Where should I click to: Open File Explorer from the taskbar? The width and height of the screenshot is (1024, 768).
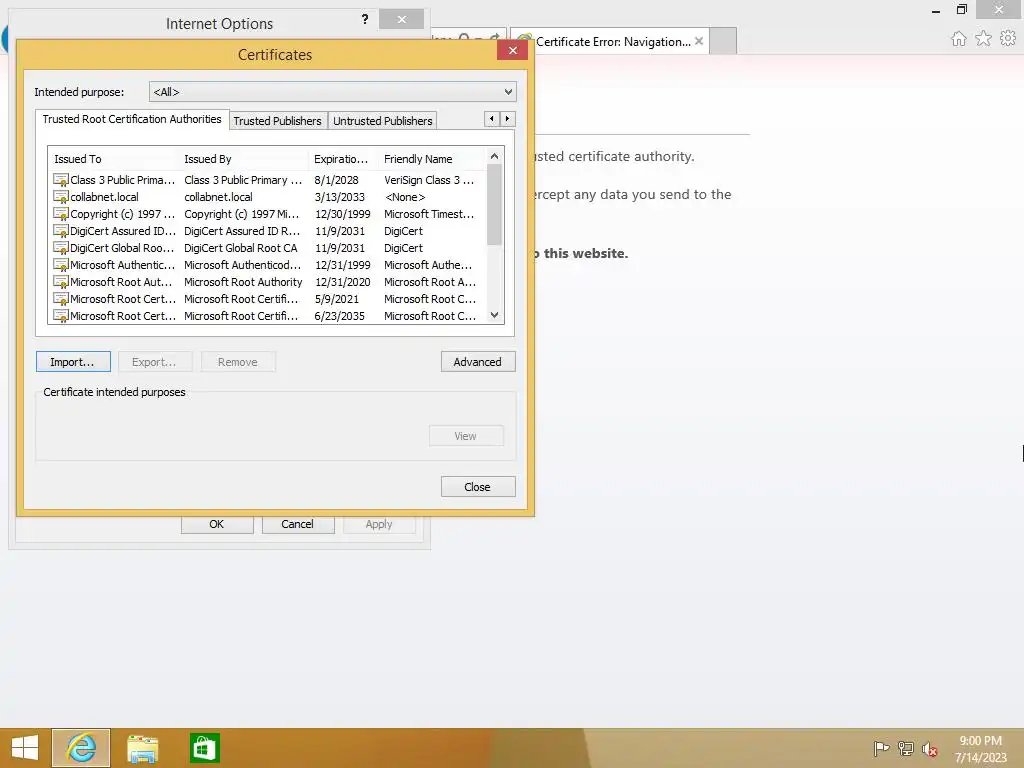click(x=142, y=748)
